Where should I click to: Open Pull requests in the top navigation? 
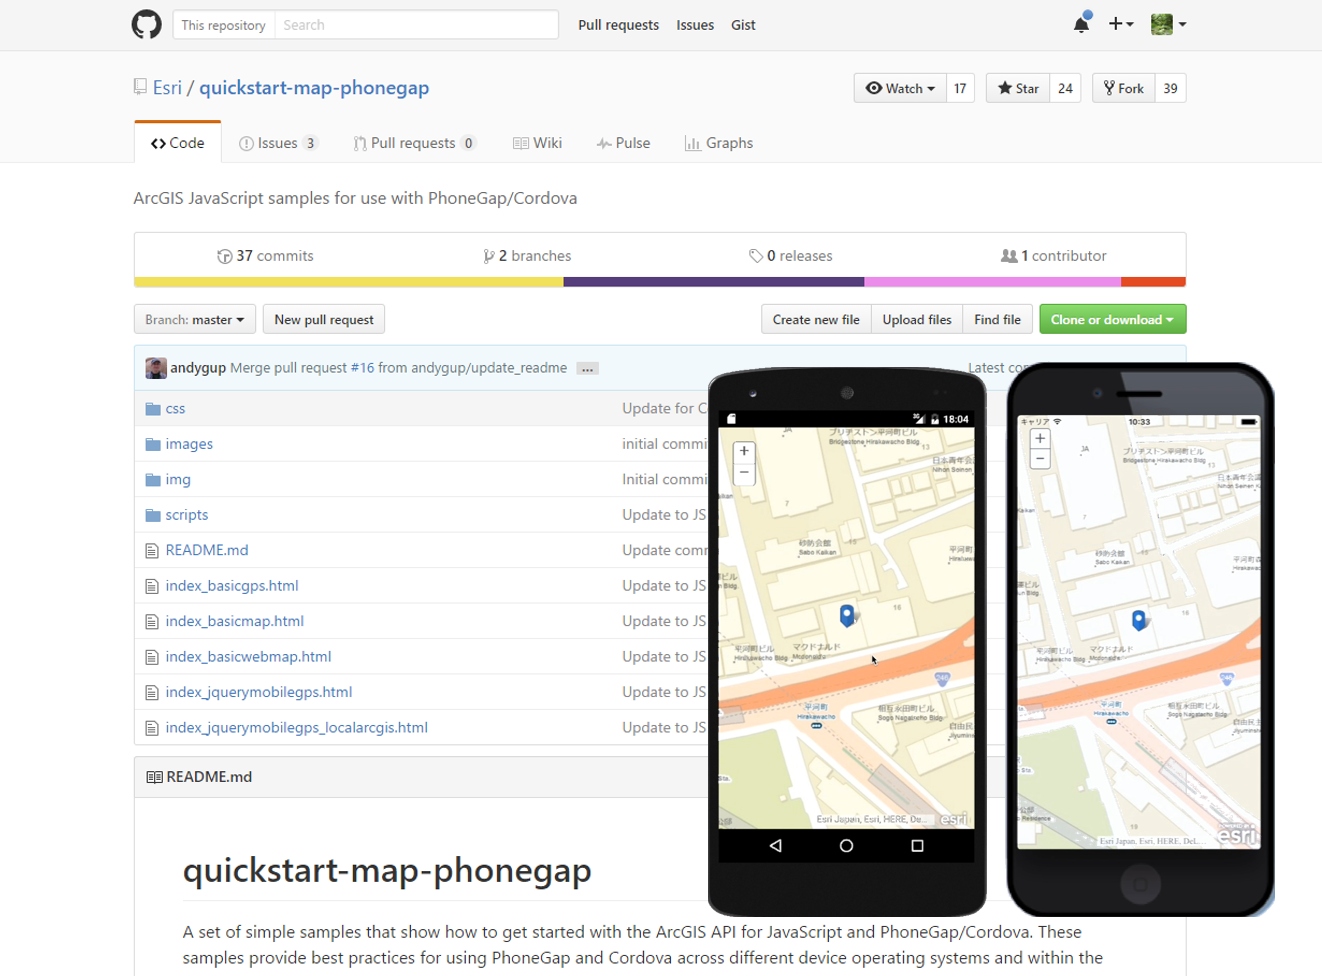[x=618, y=25]
